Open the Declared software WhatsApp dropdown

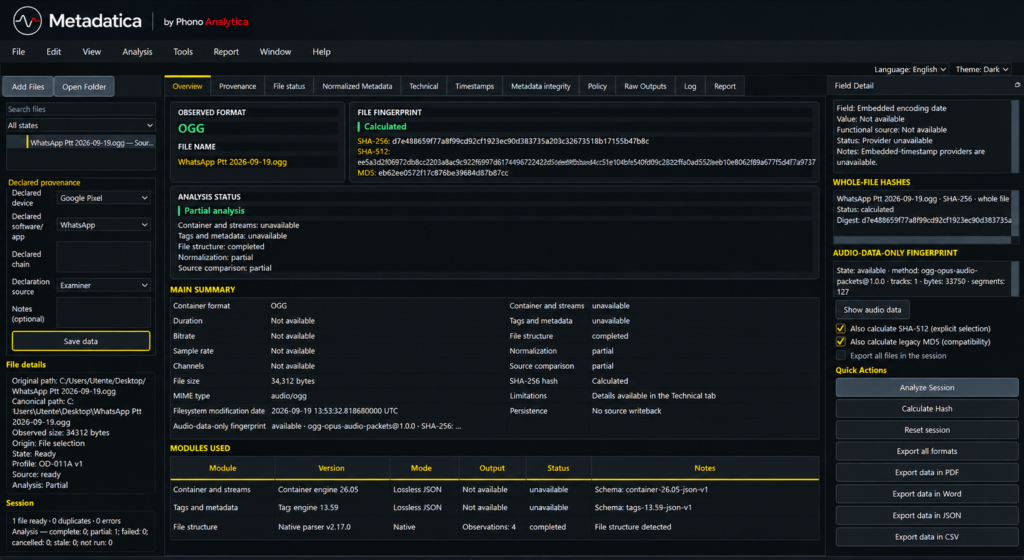click(103, 225)
